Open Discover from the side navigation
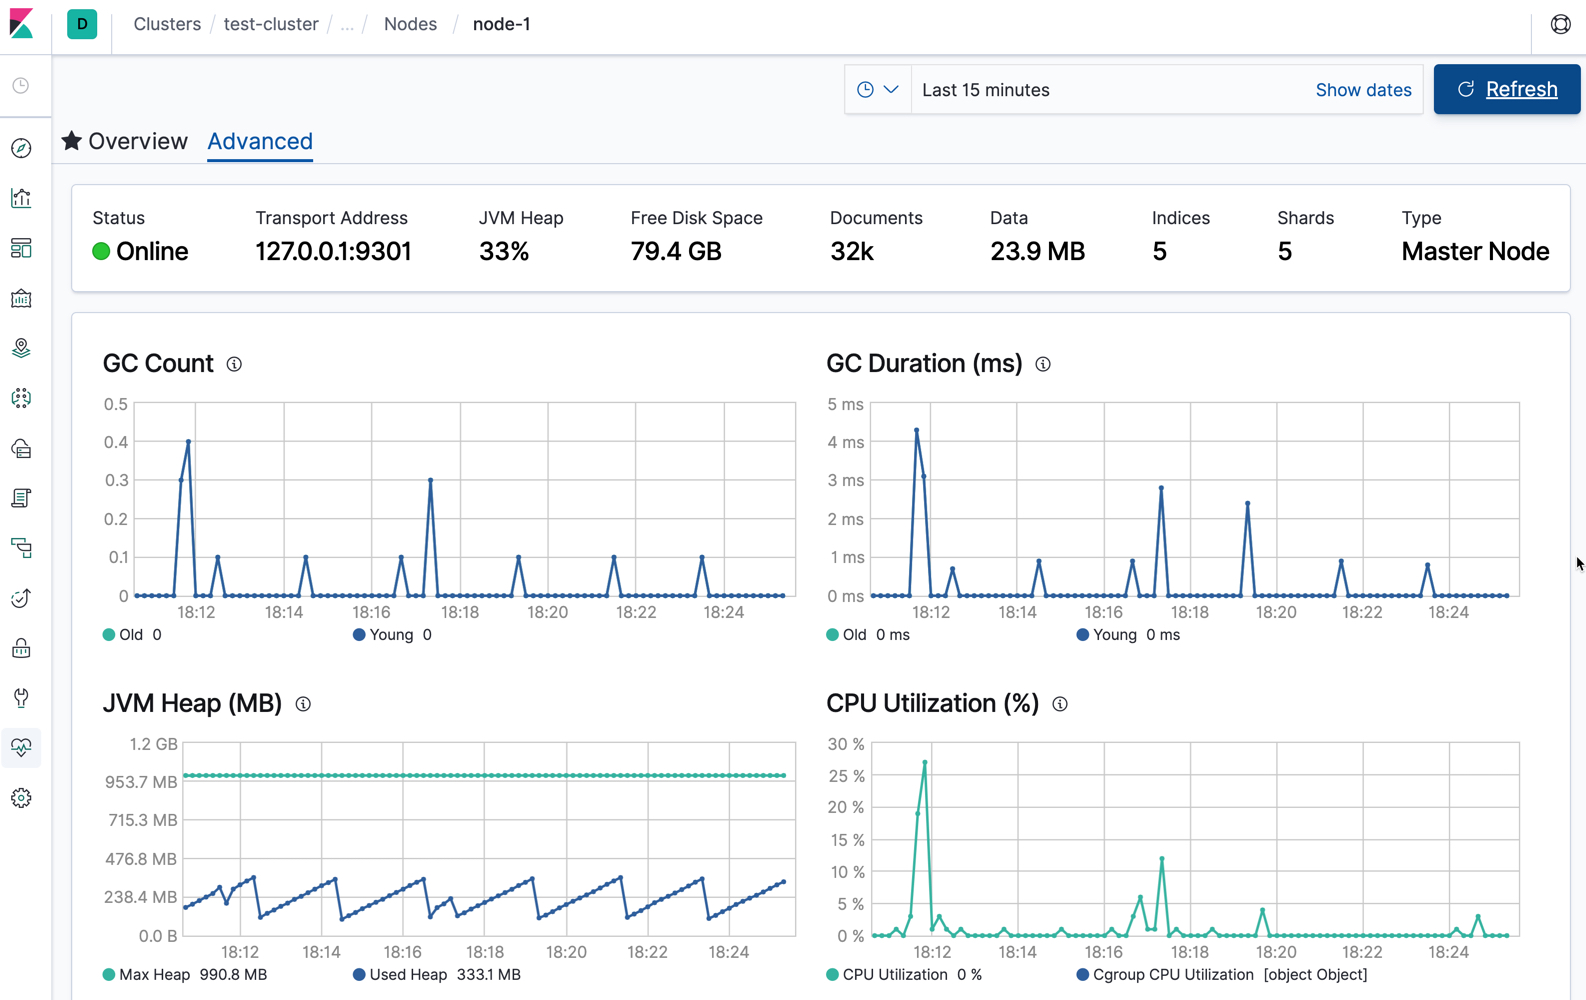Screen dimensions: 1586x1000 [x=21, y=148]
